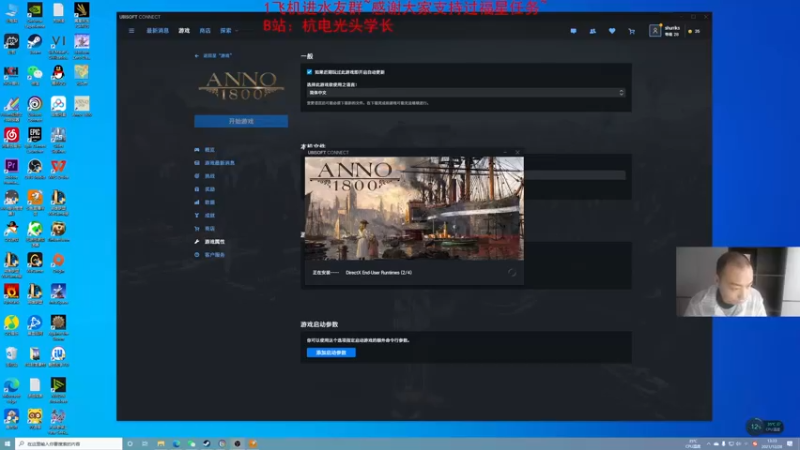
Task: Open the Baidu Netdisk desktop shortcut
Action: tap(58, 106)
